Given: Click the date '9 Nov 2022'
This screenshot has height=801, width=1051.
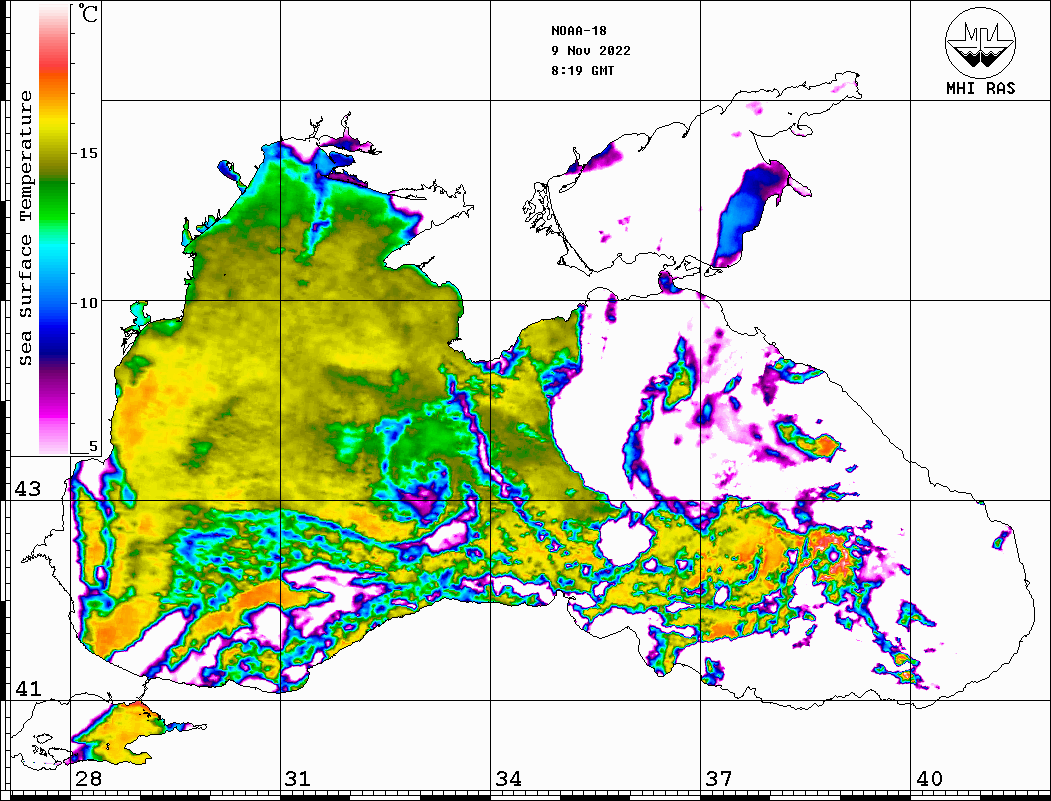Looking at the screenshot, I should point(591,51).
